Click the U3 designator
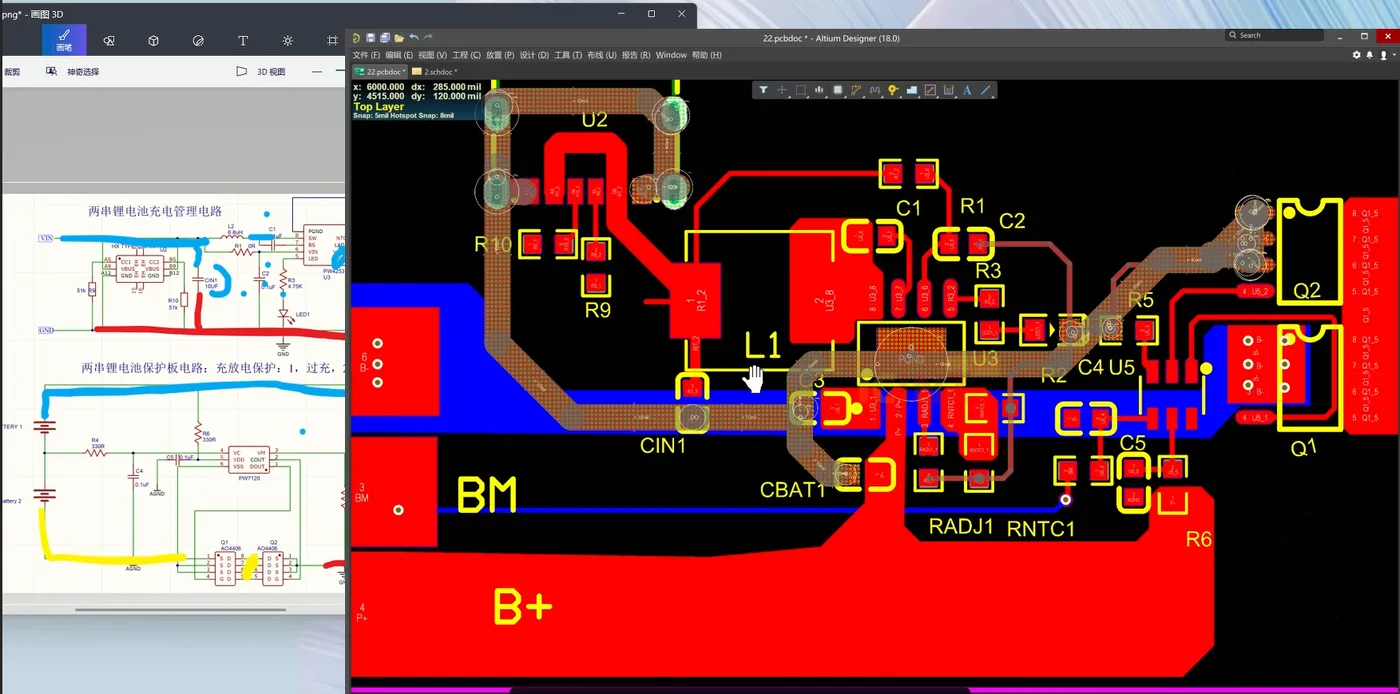The height and width of the screenshot is (694, 1400). 985,358
